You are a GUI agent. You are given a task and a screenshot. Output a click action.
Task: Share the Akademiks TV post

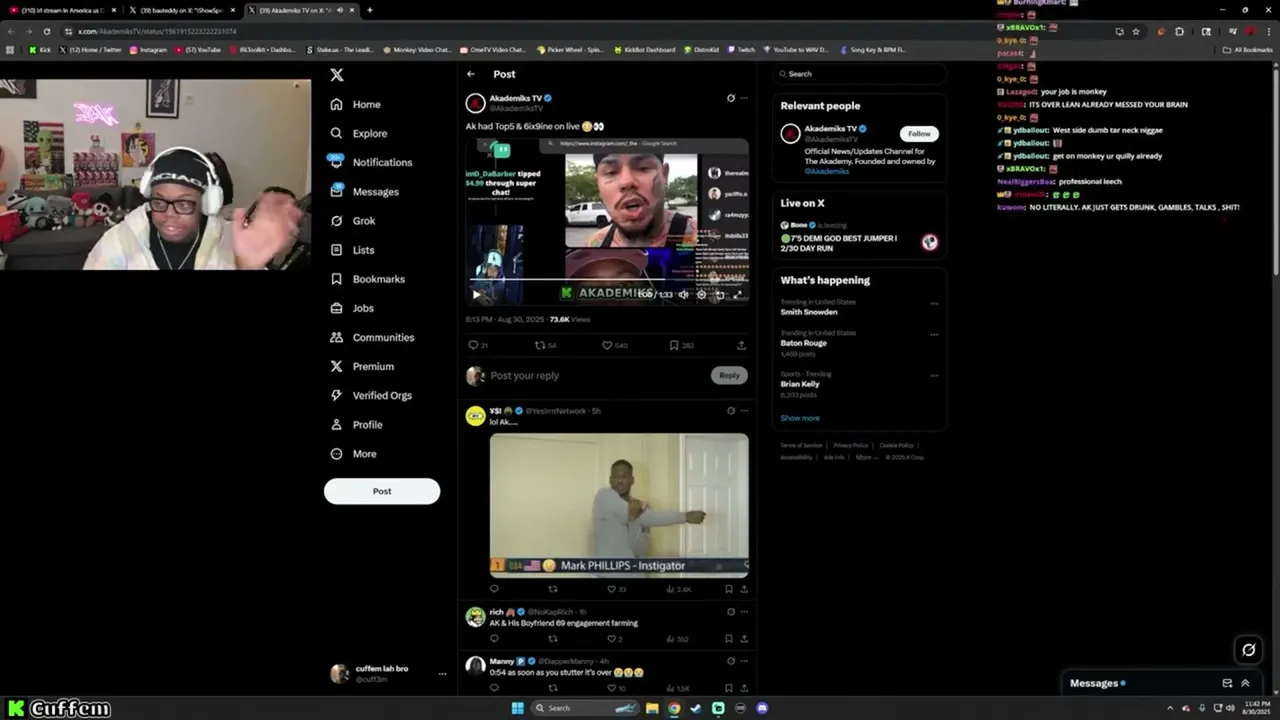741,345
